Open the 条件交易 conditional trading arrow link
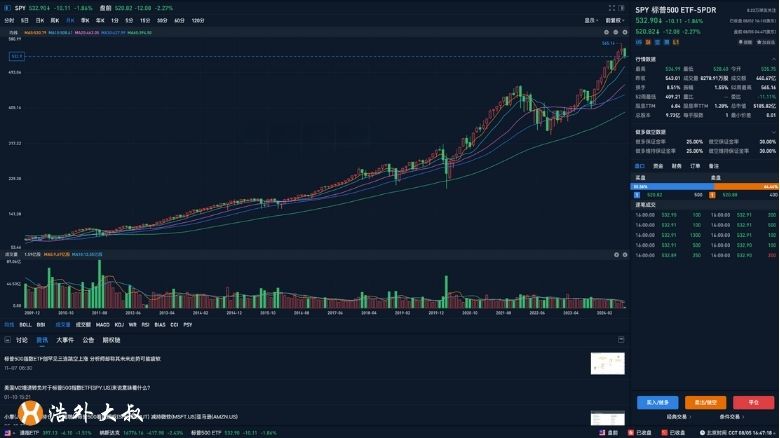The image size is (780, 438). (x=732, y=417)
